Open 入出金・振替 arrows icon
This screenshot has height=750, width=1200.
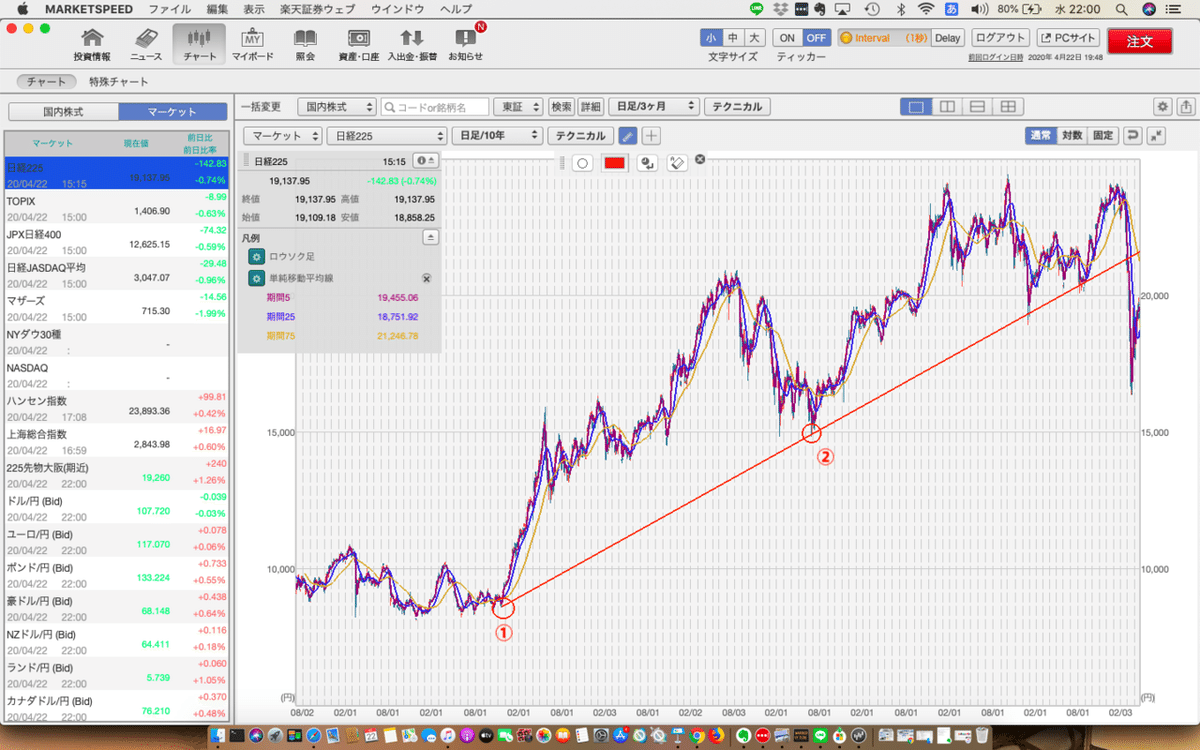pos(411,44)
